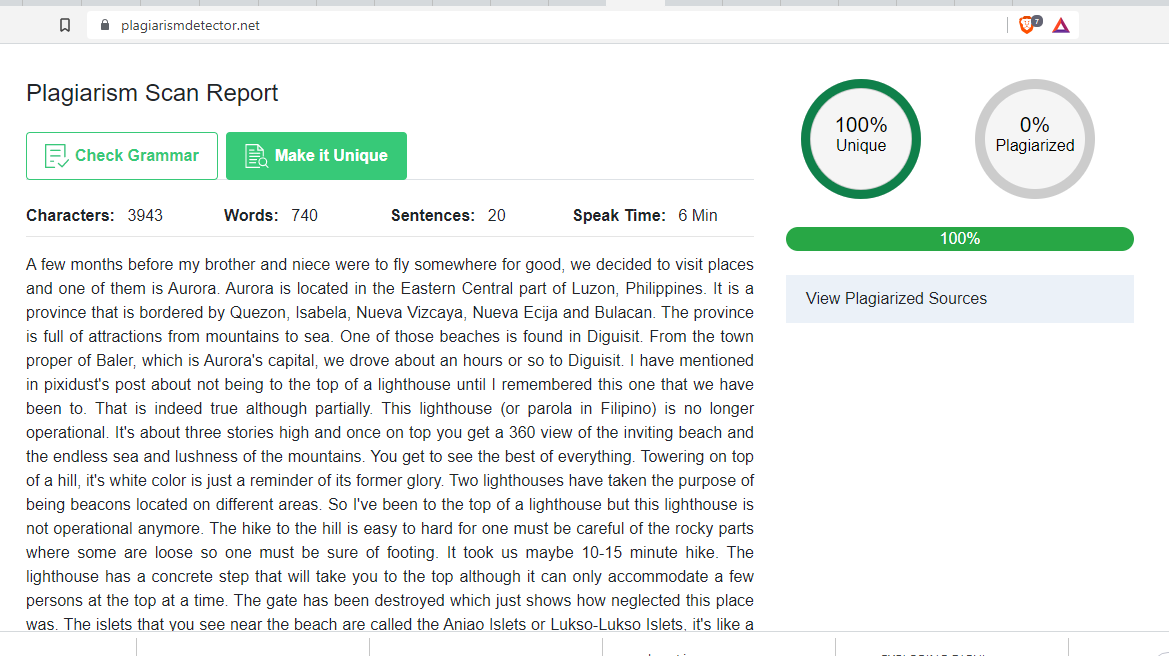This screenshot has height=656, width=1169.
Task: Open View Plagiarized Sources panel
Action: [x=960, y=299]
